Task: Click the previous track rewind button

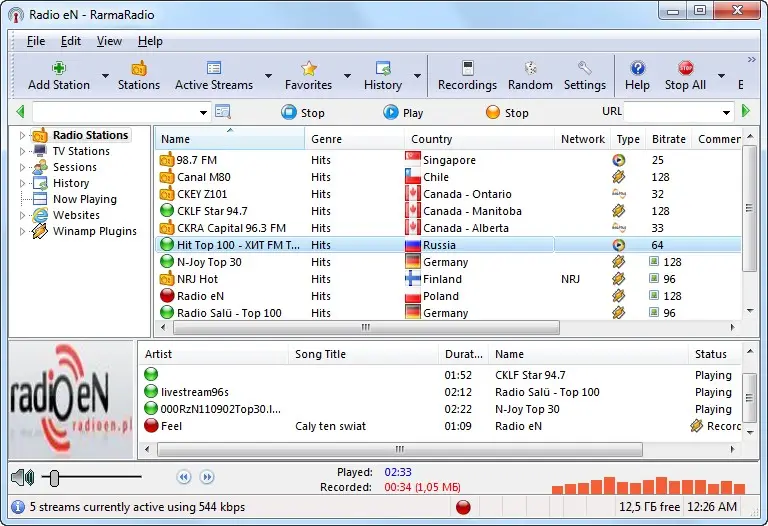Action: (184, 477)
